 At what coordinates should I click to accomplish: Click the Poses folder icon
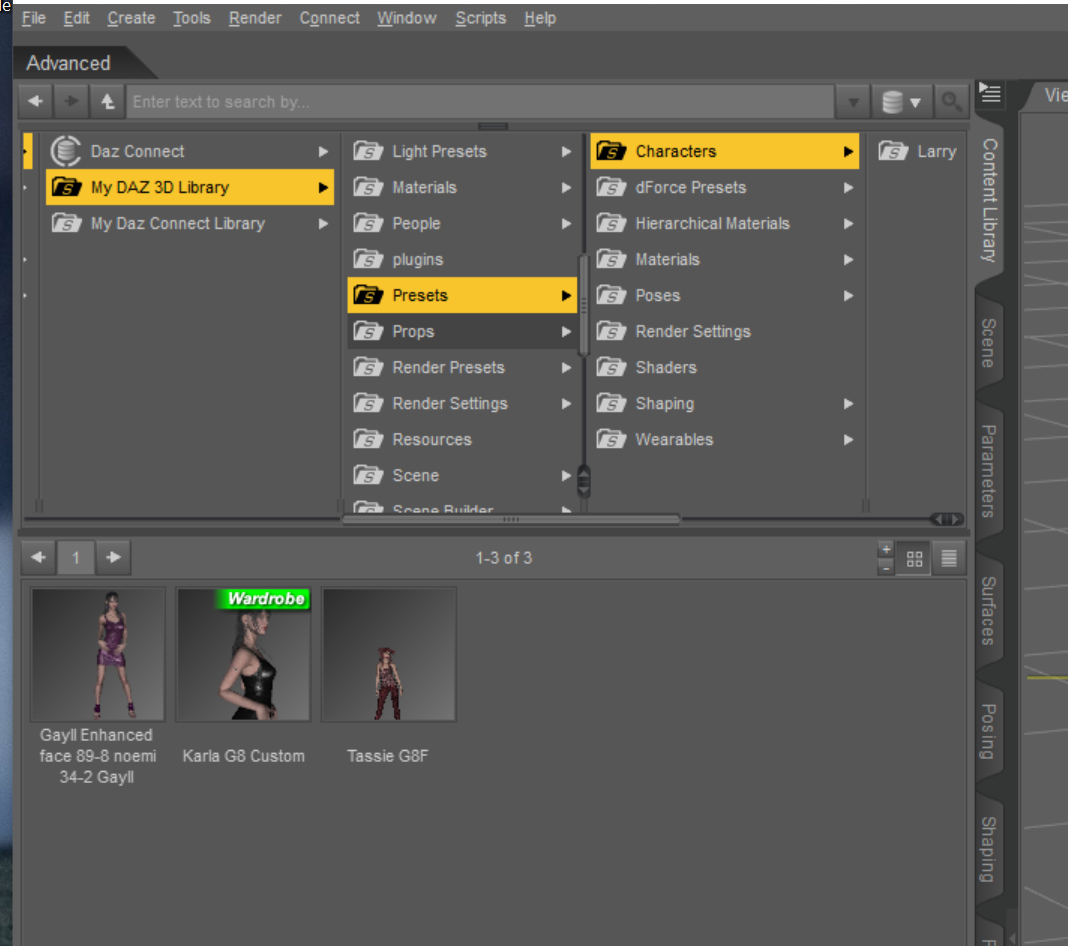[611, 295]
